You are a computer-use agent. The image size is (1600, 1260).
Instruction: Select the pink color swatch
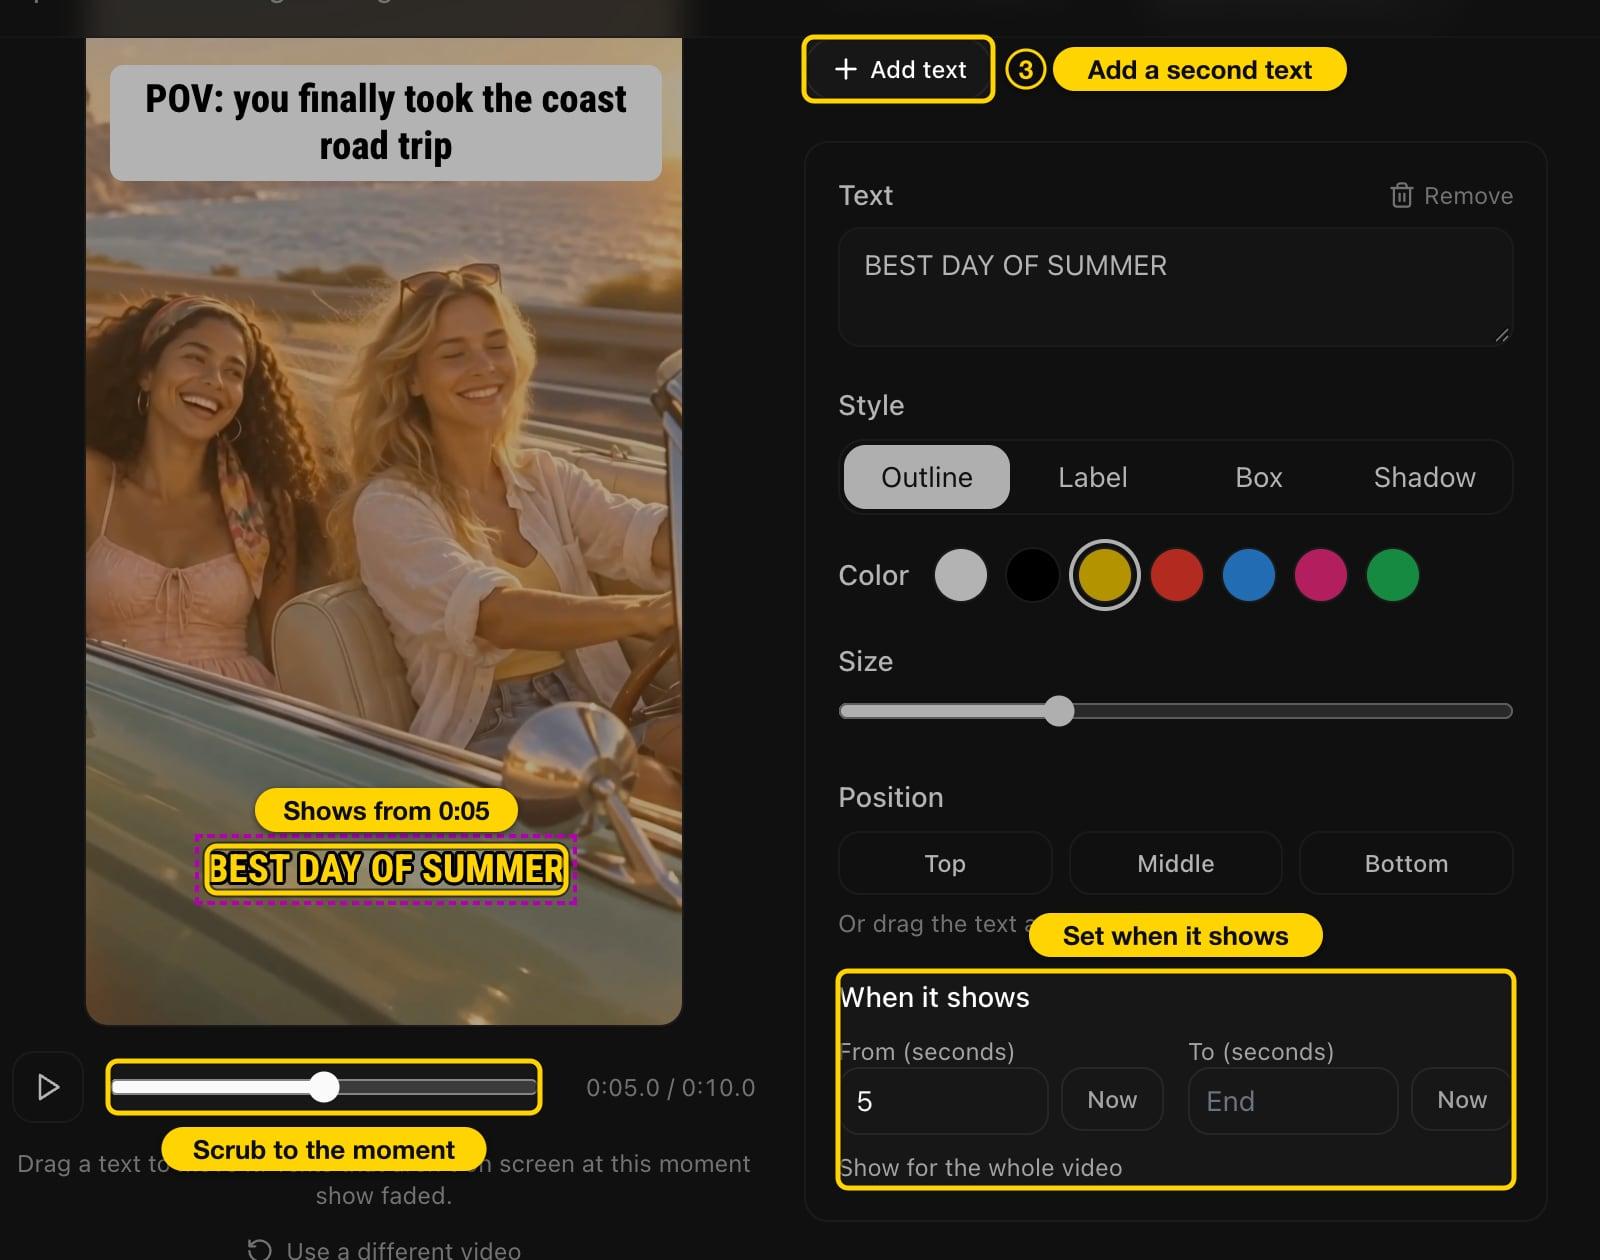point(1320,575)
